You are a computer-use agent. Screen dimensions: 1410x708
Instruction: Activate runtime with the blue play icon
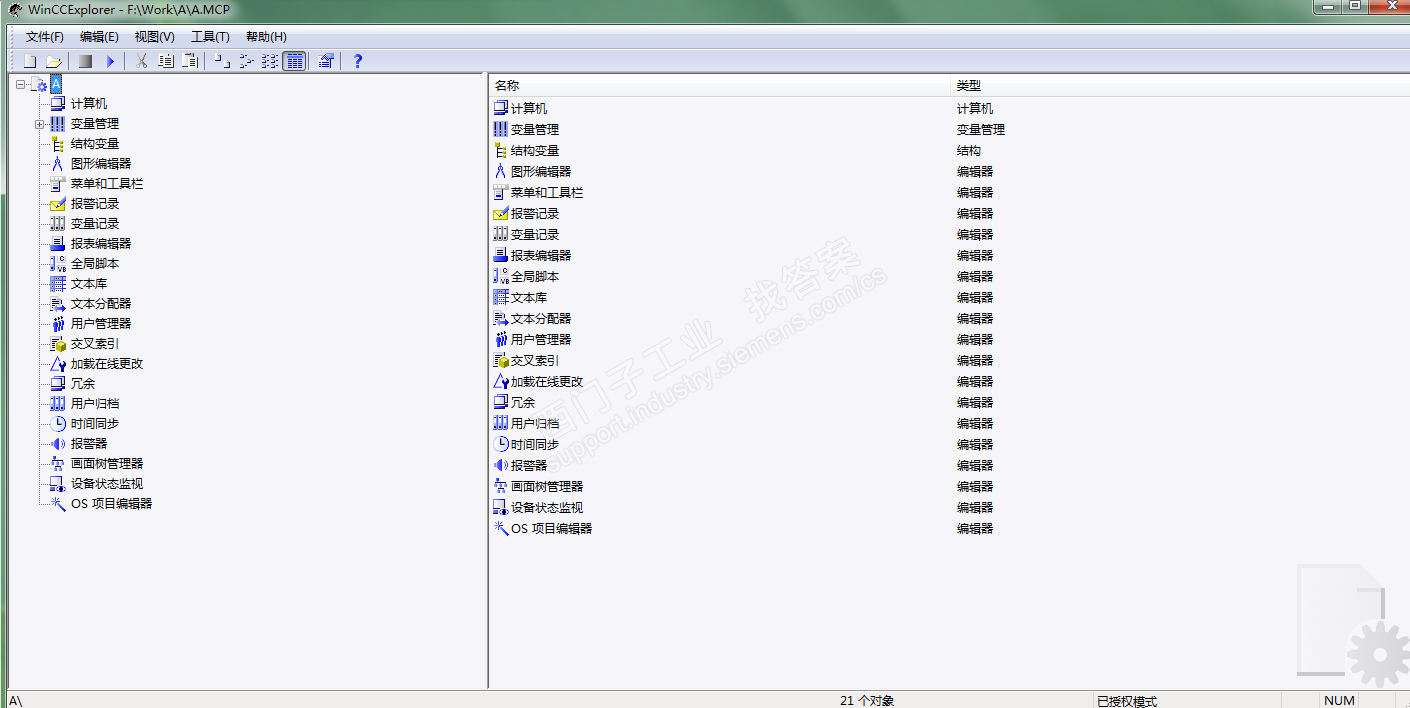(x=110, y=61)
